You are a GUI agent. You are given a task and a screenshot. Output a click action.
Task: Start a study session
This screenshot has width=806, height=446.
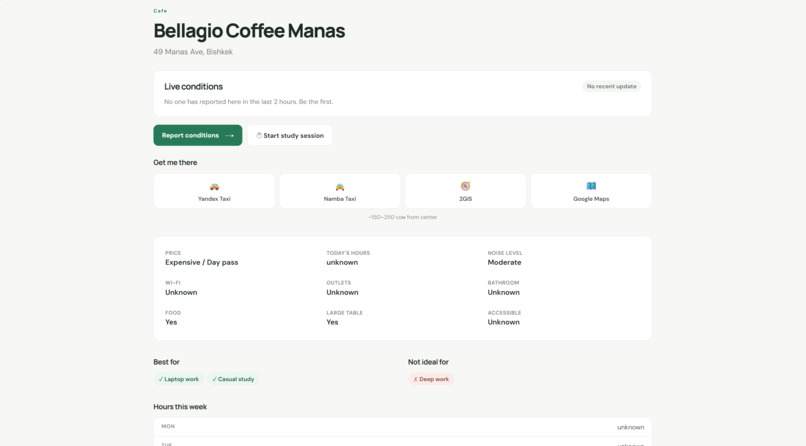pyautogui.click(x=290, y=136)
